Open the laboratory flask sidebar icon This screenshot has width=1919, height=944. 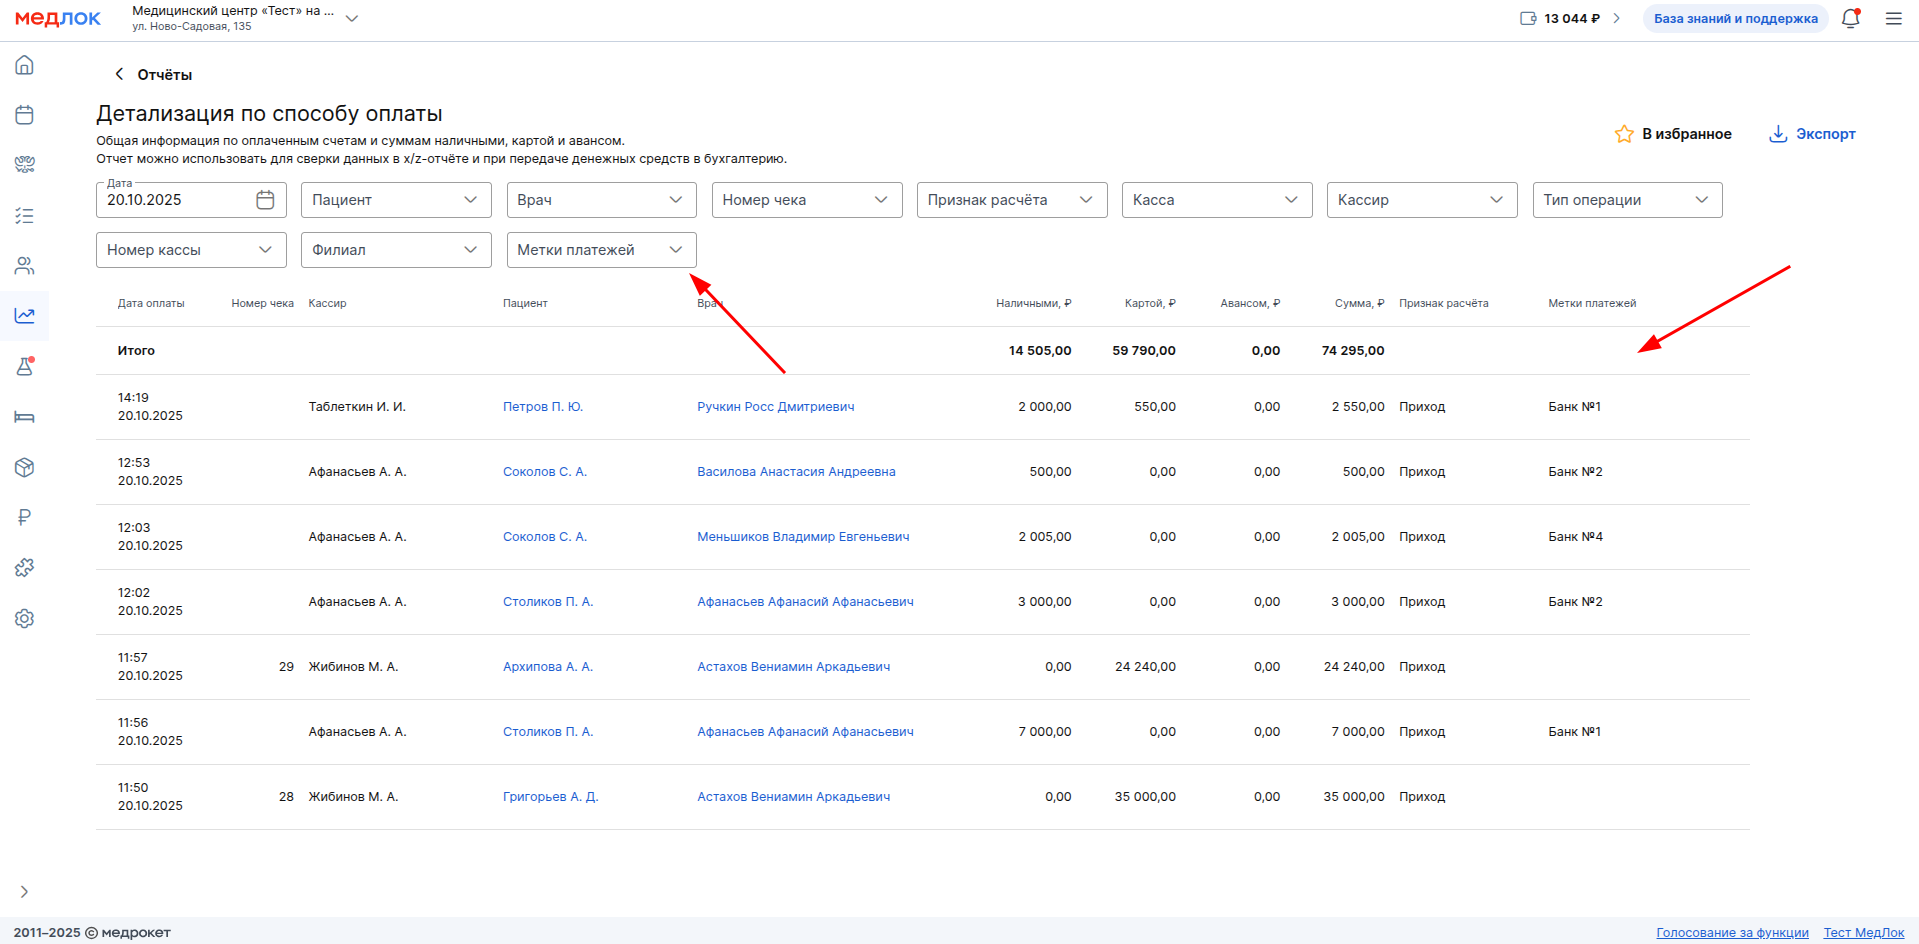(25, 367)
